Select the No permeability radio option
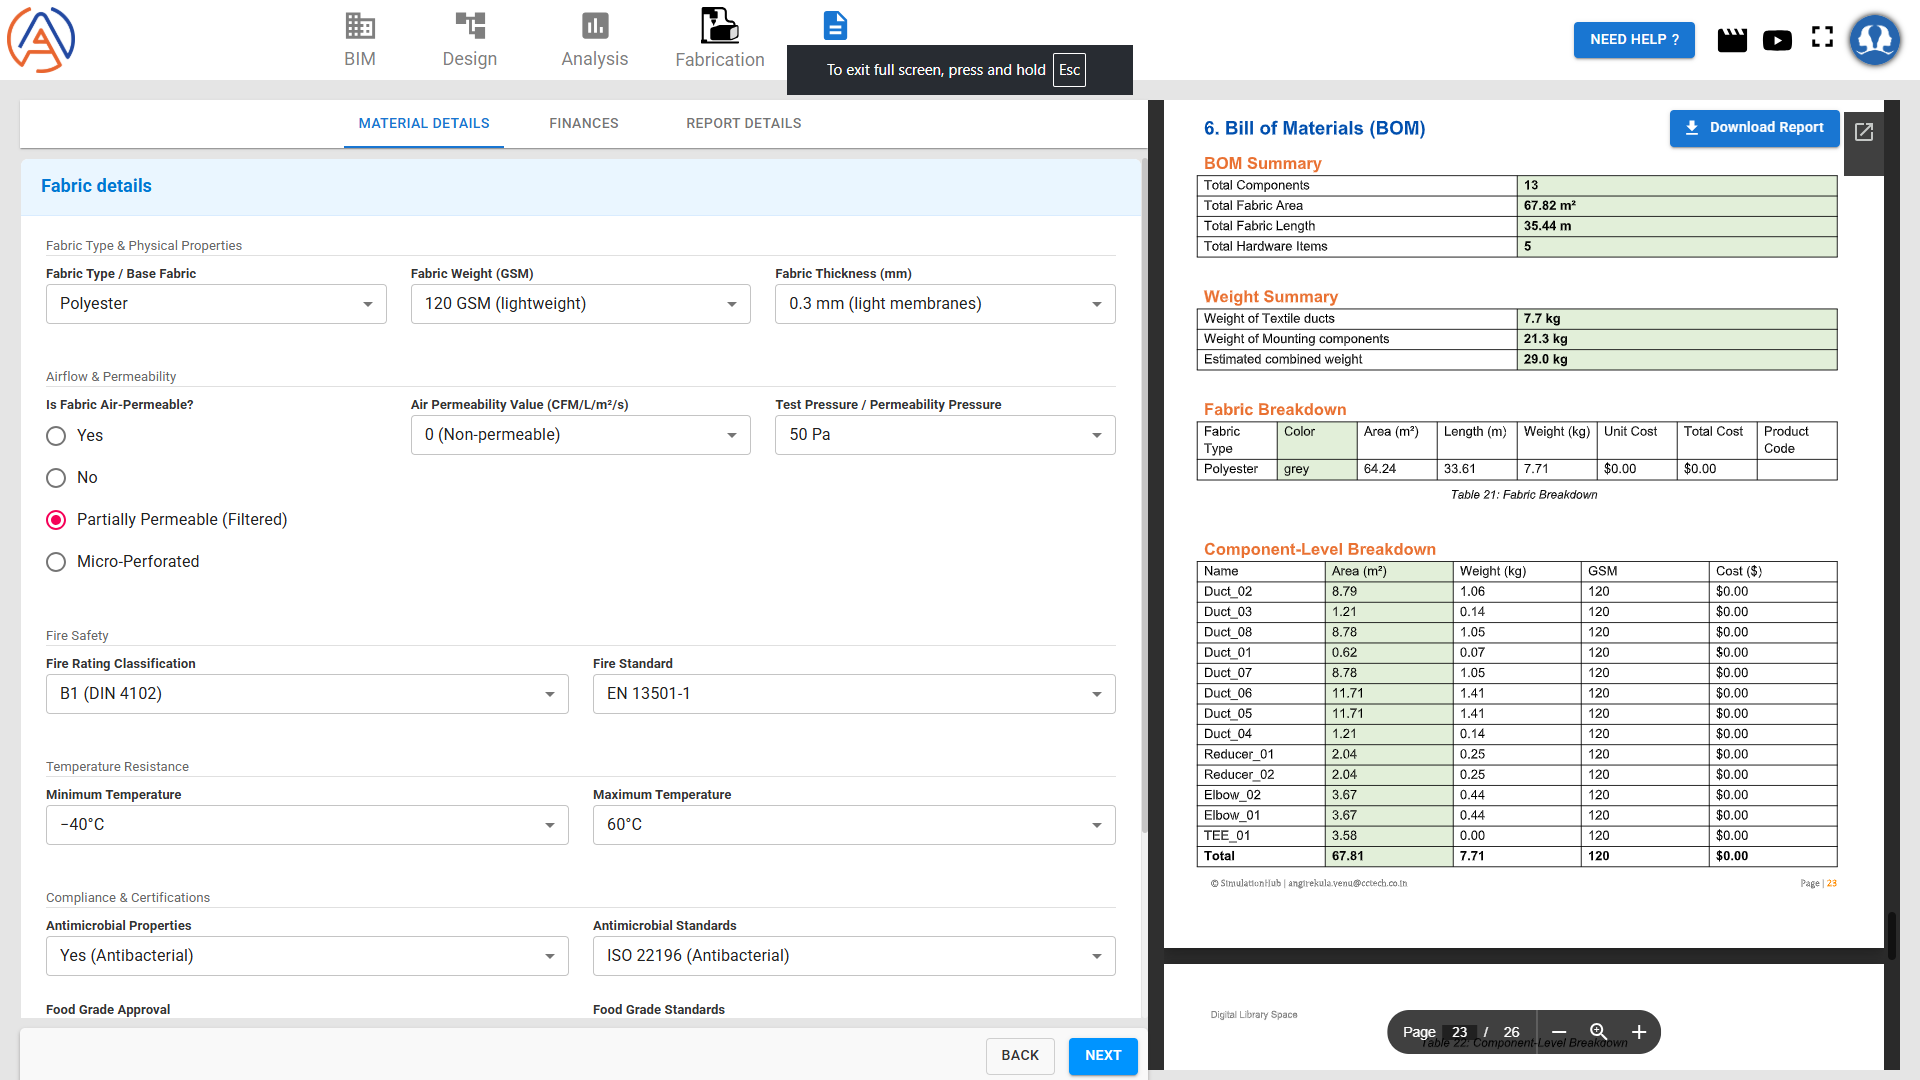 56,478
